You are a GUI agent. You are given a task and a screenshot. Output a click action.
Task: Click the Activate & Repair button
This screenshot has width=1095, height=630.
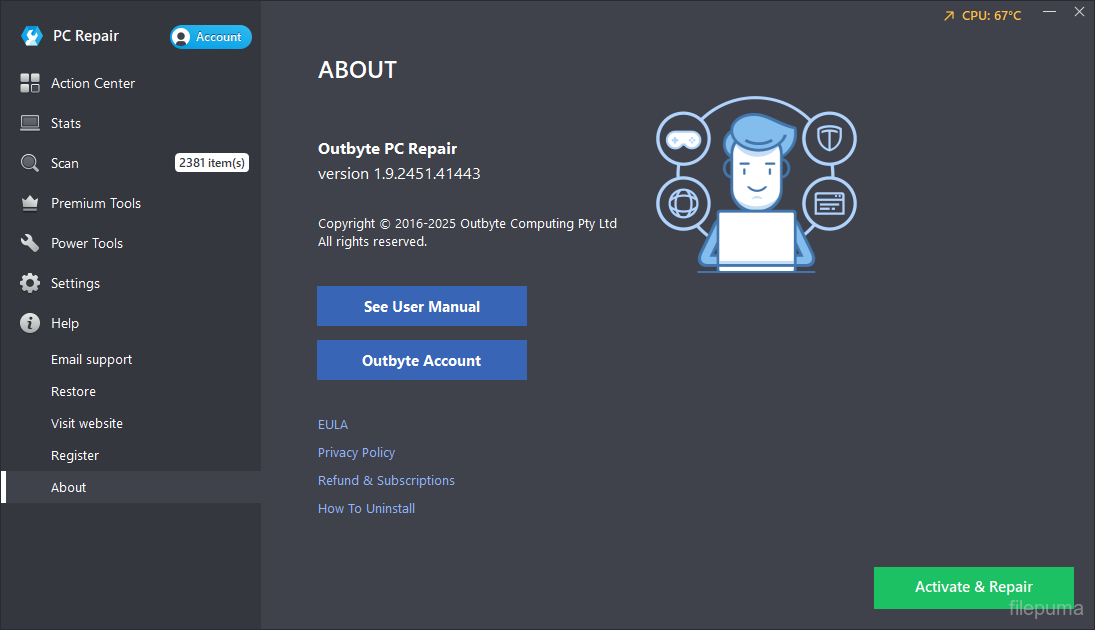point(973,588)
